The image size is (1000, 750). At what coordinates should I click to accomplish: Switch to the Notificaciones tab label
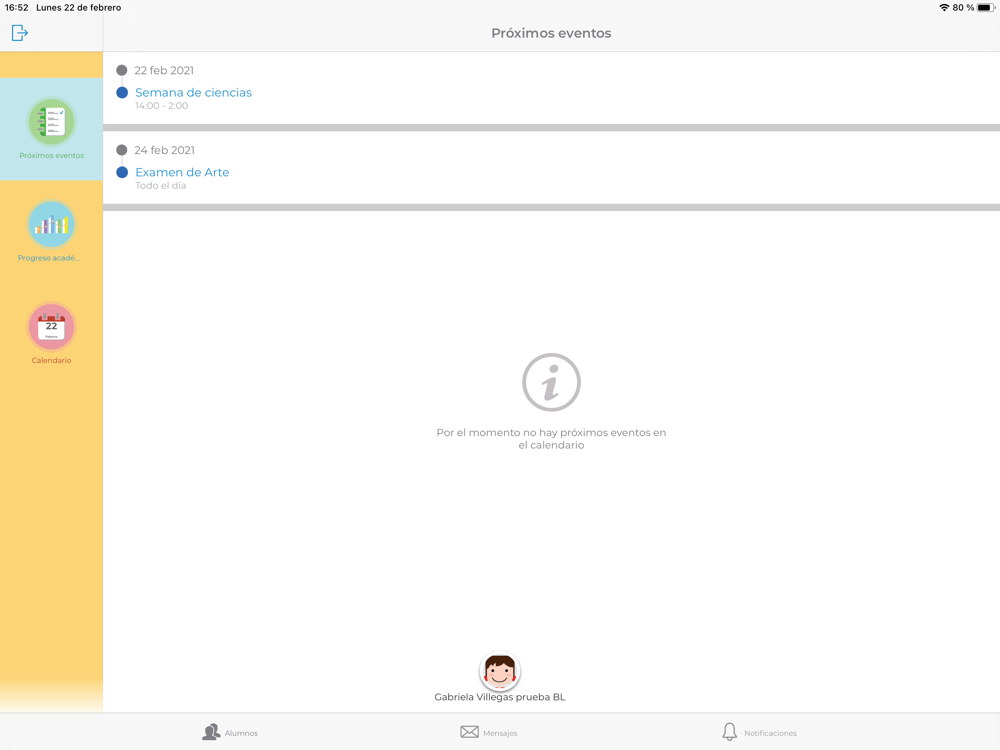click(x=770, y=733)
